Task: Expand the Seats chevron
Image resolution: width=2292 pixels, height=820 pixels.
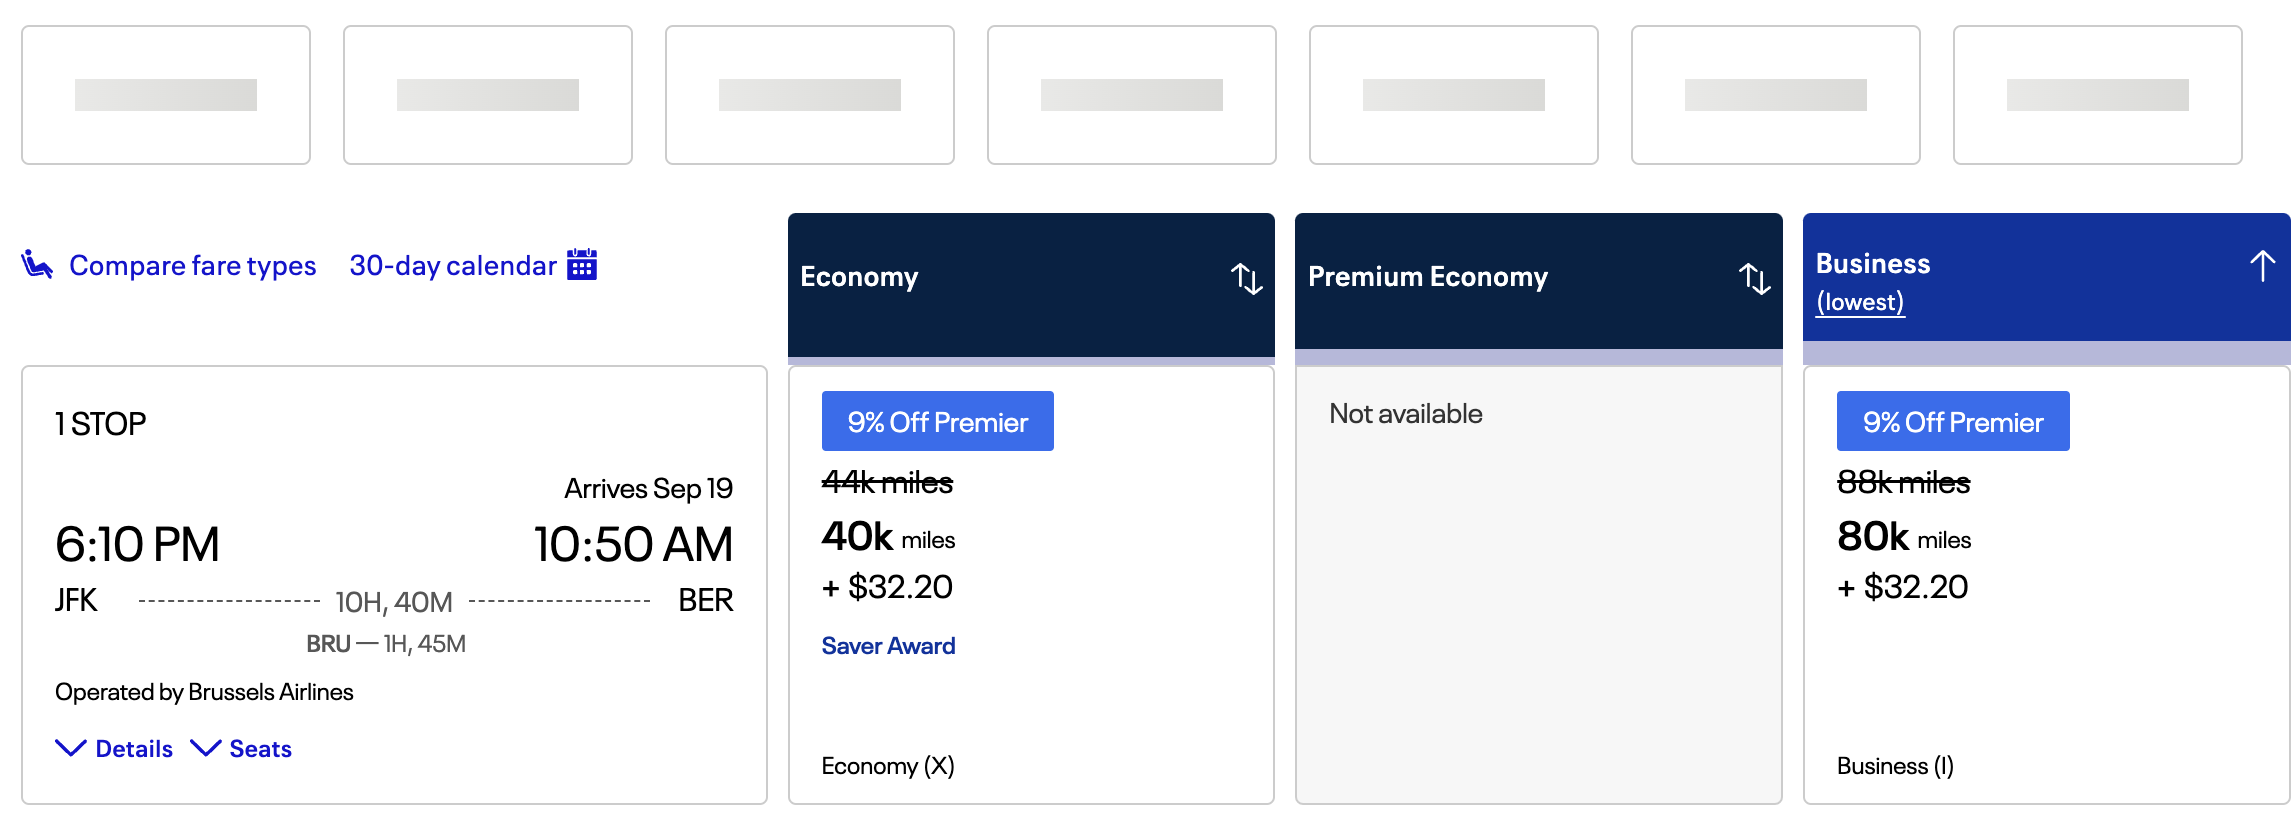Action: [205, 748]
